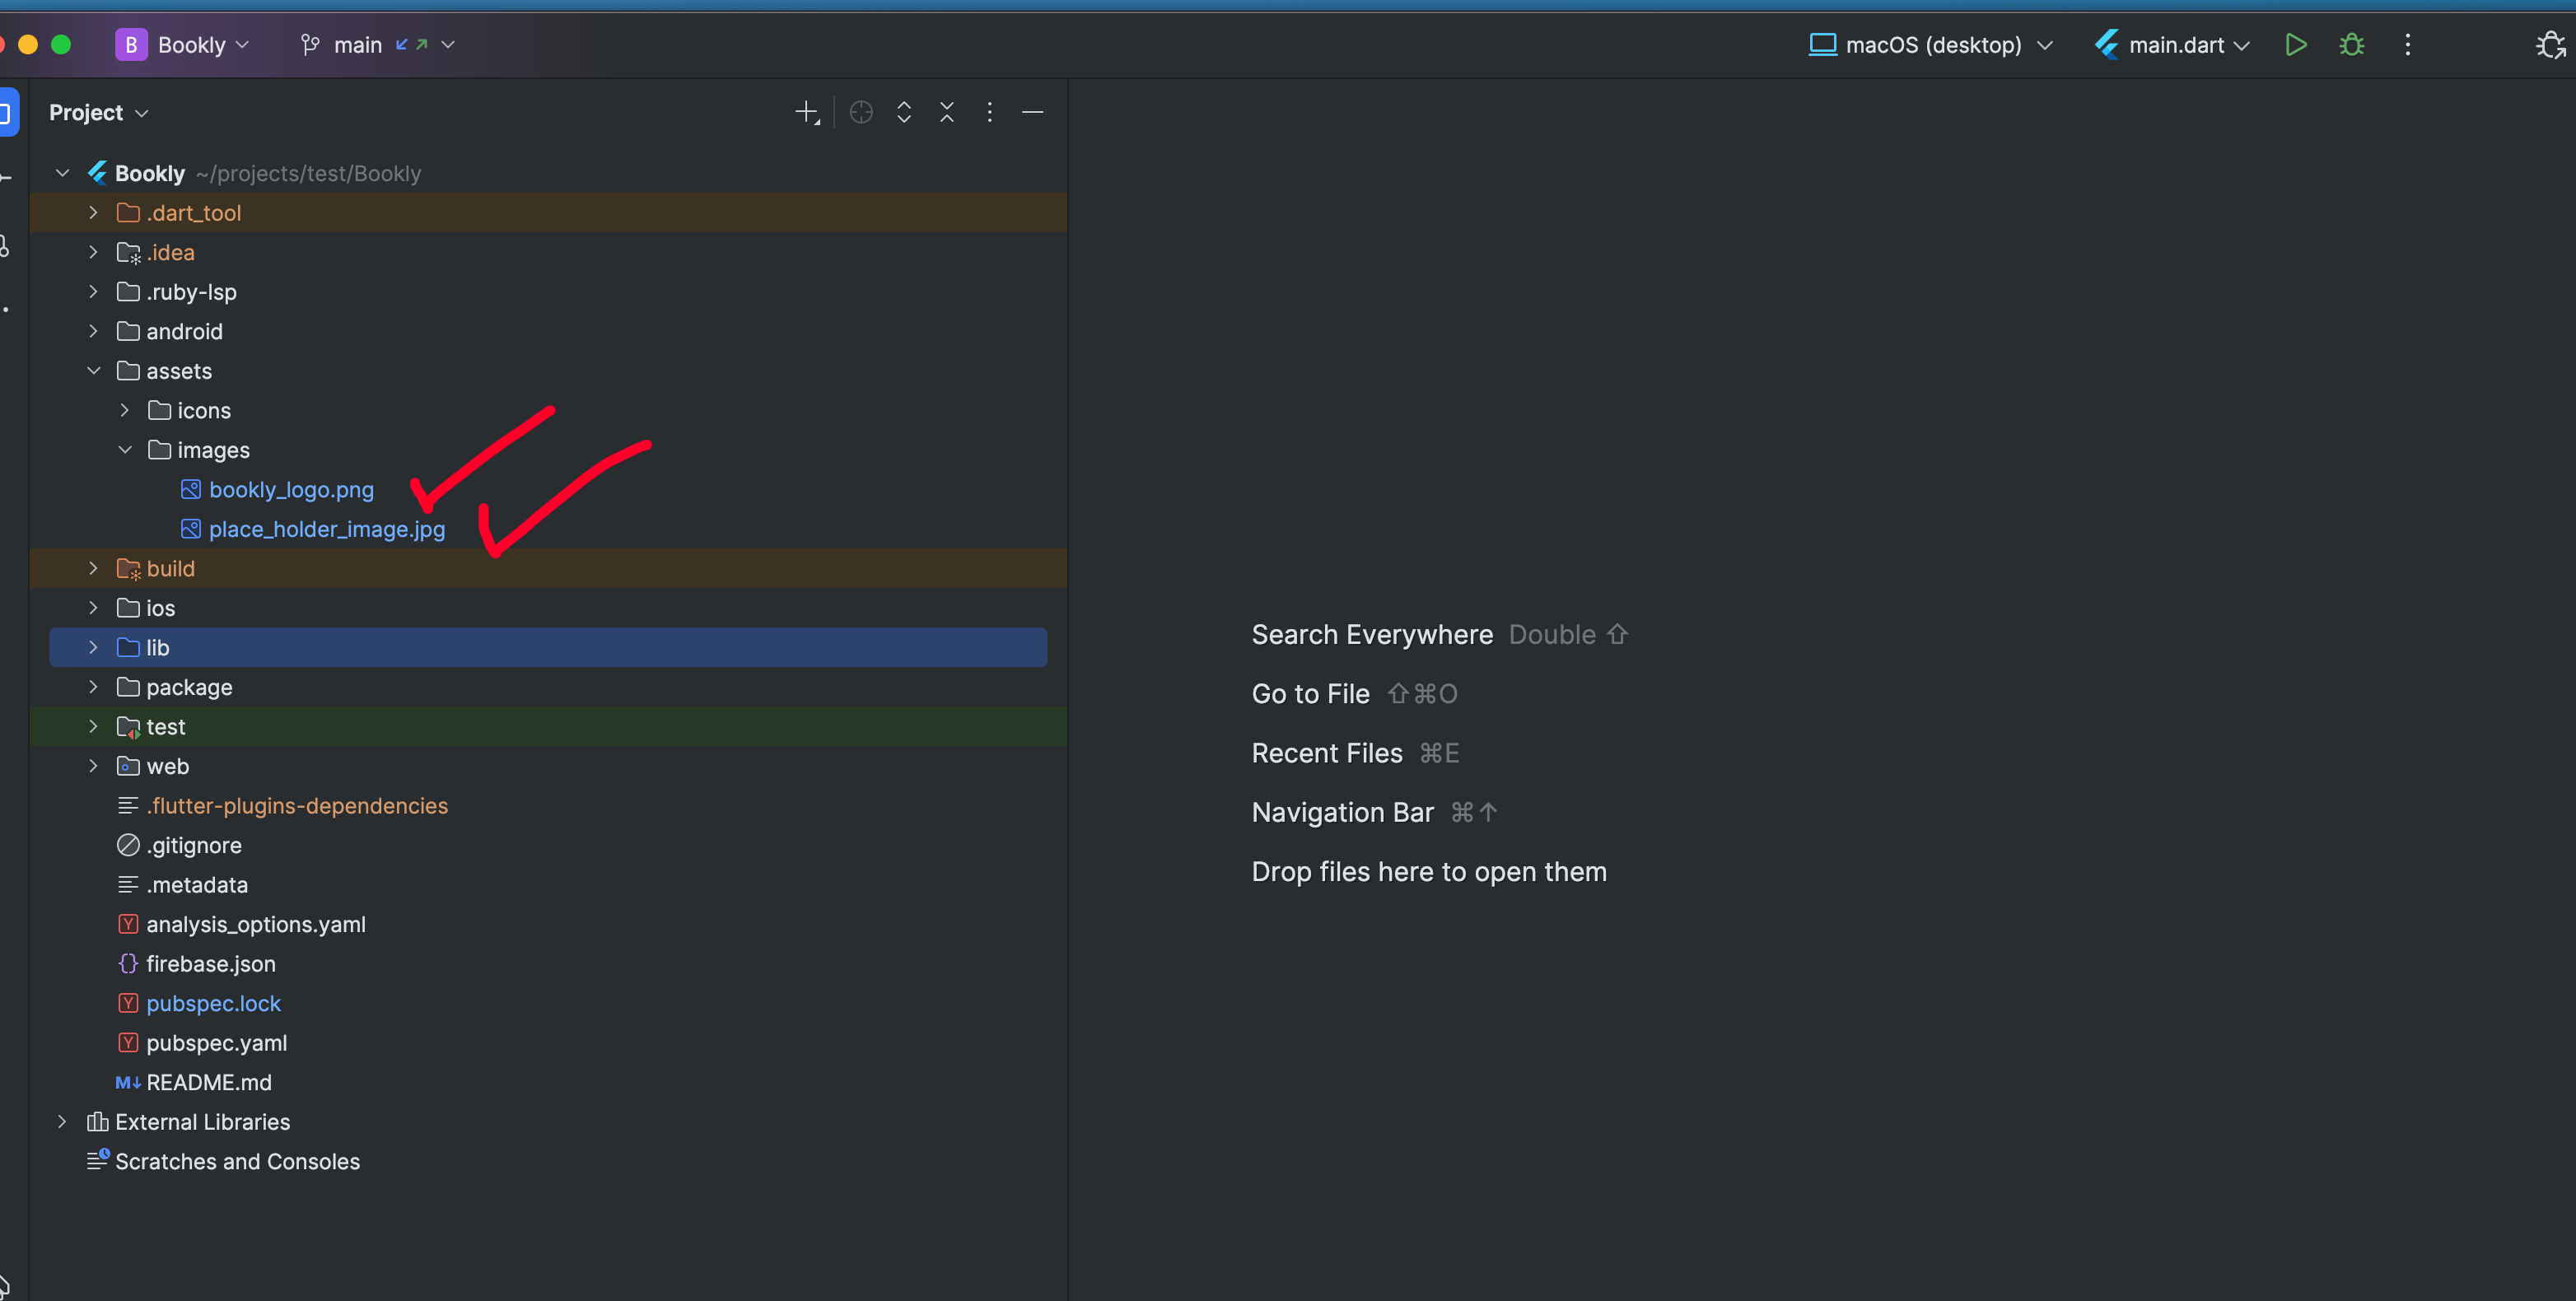The width and height of the screenshot is (2576, 1301).
Task: Open the macOS (desktop) device selector
Action: [x=1930, y=45]
